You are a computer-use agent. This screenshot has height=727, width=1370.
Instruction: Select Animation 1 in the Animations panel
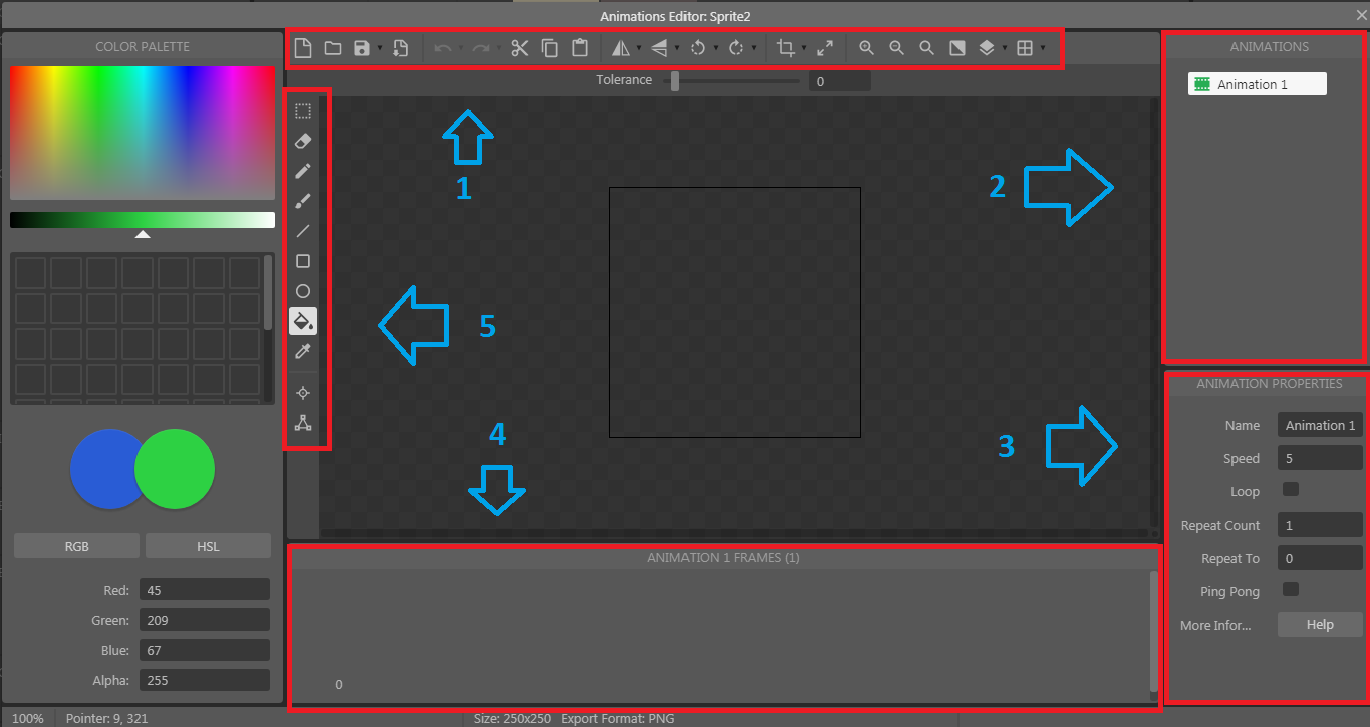click(x=1256, y=83)
